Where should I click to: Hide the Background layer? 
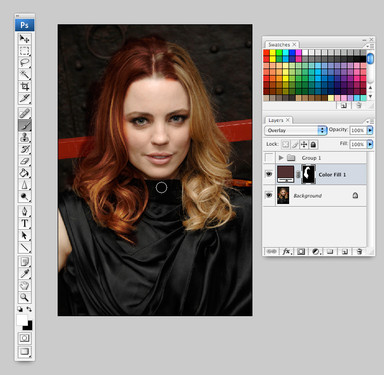tap(269, 195)
